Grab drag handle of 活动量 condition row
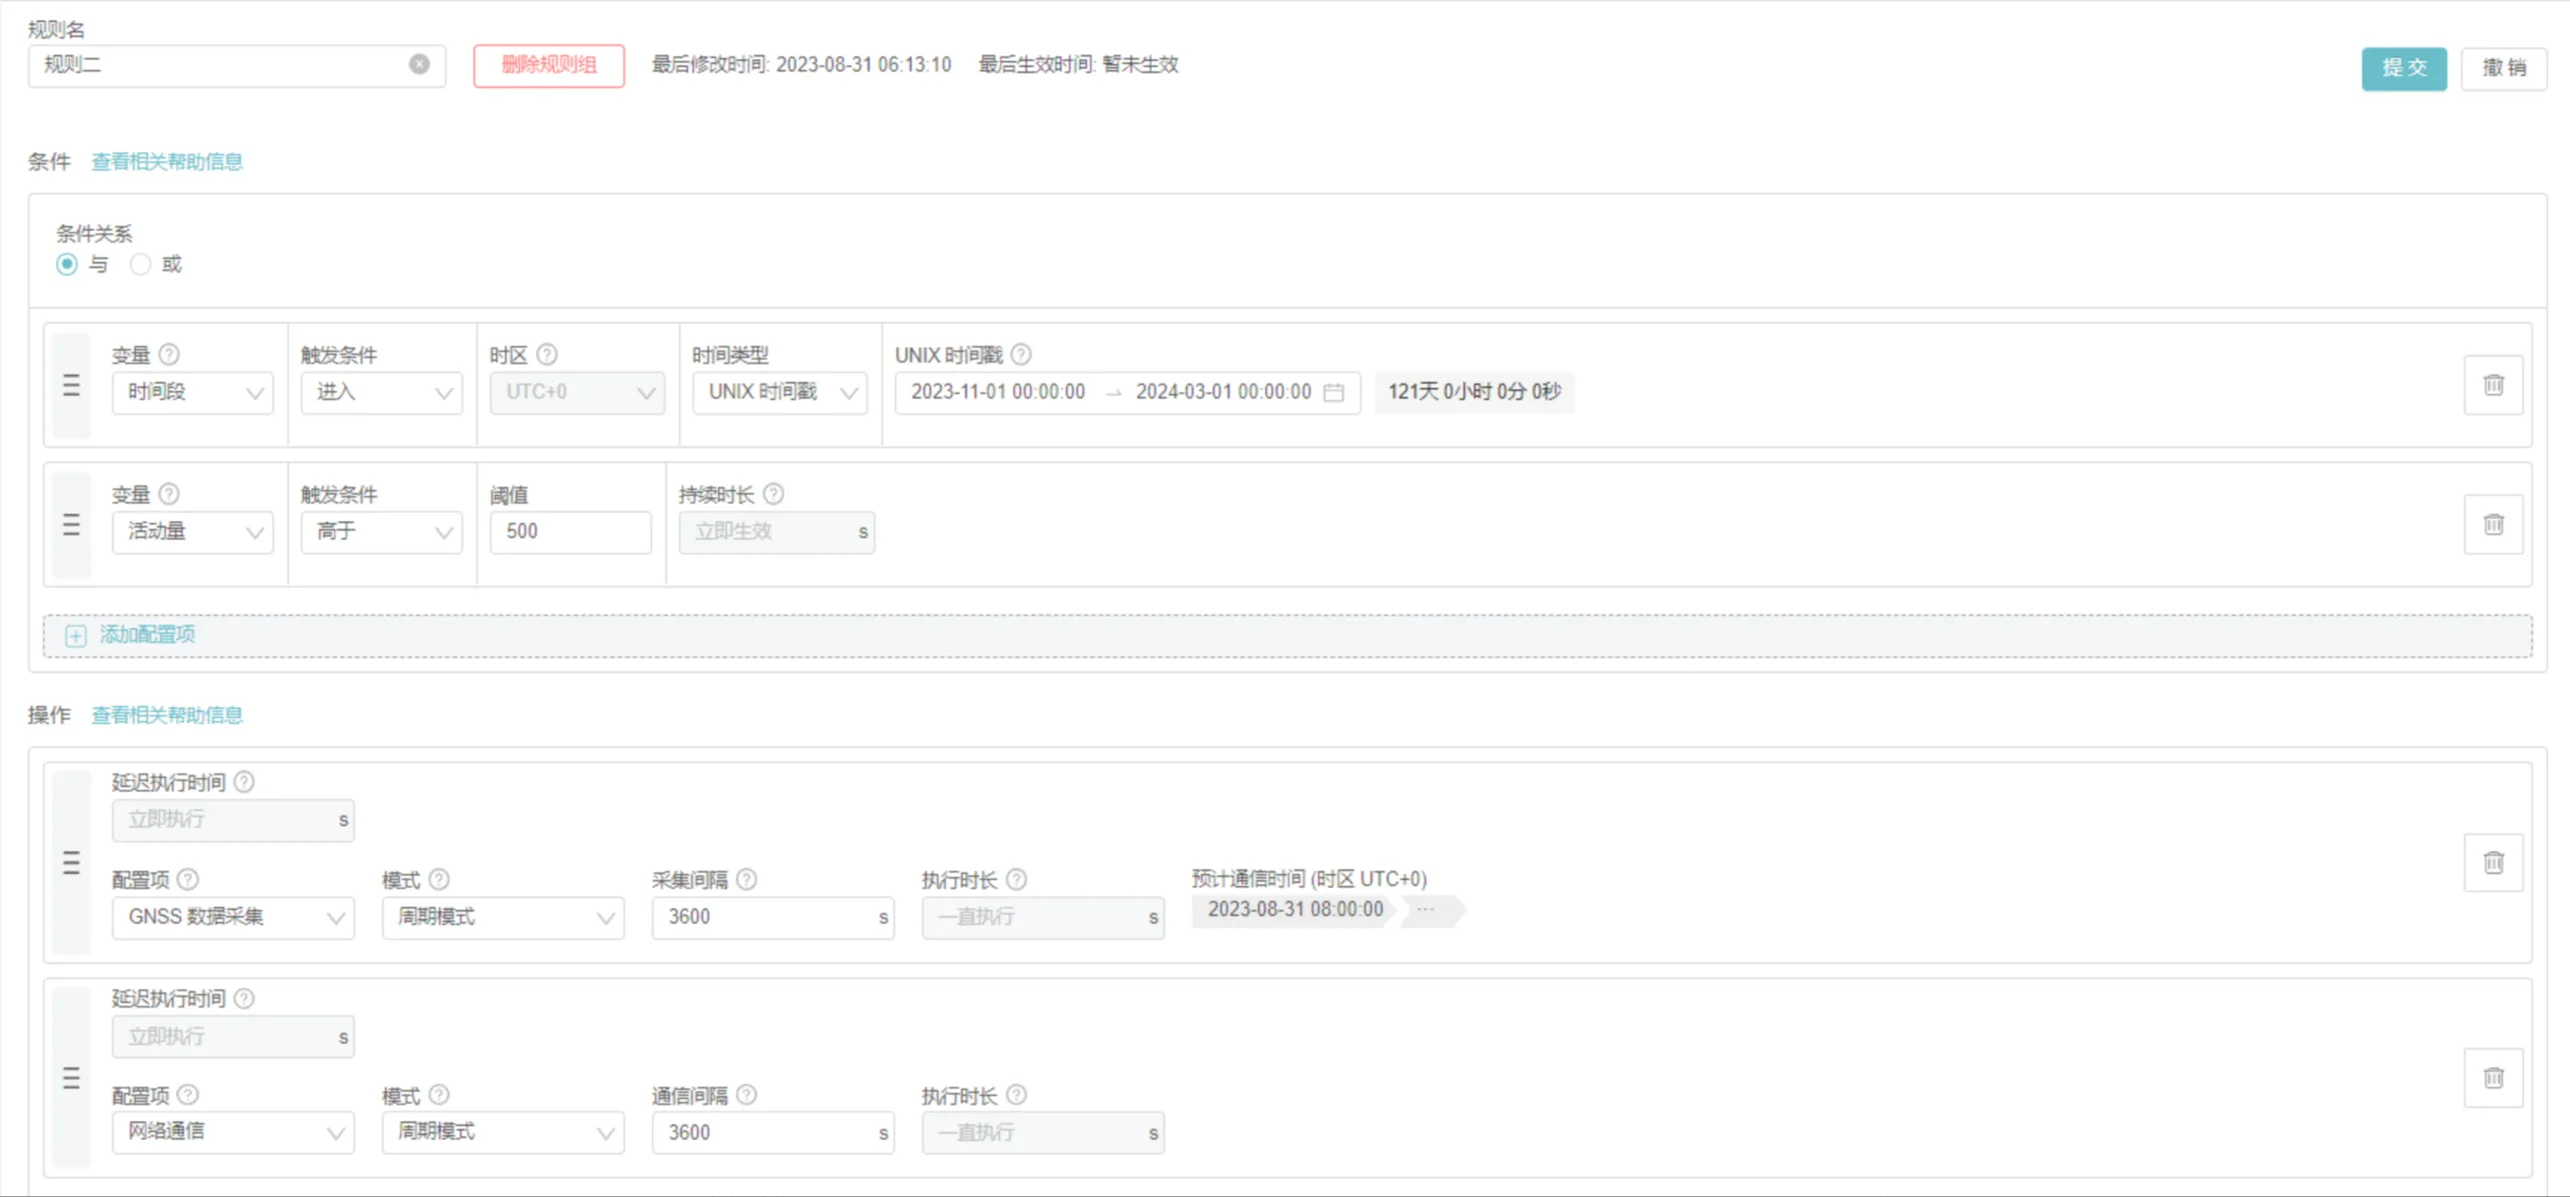 click(x=71, y=525)
